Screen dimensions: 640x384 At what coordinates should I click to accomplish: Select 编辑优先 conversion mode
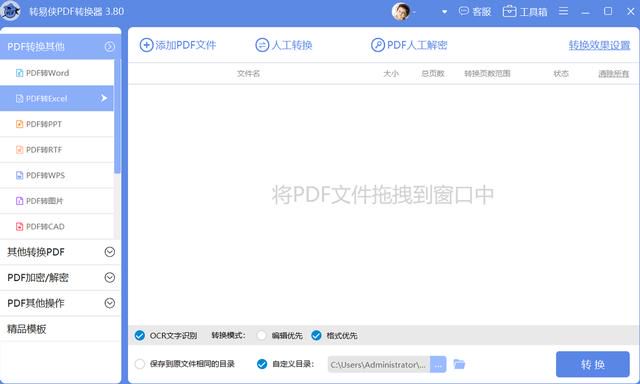click(x=262, y=335)
